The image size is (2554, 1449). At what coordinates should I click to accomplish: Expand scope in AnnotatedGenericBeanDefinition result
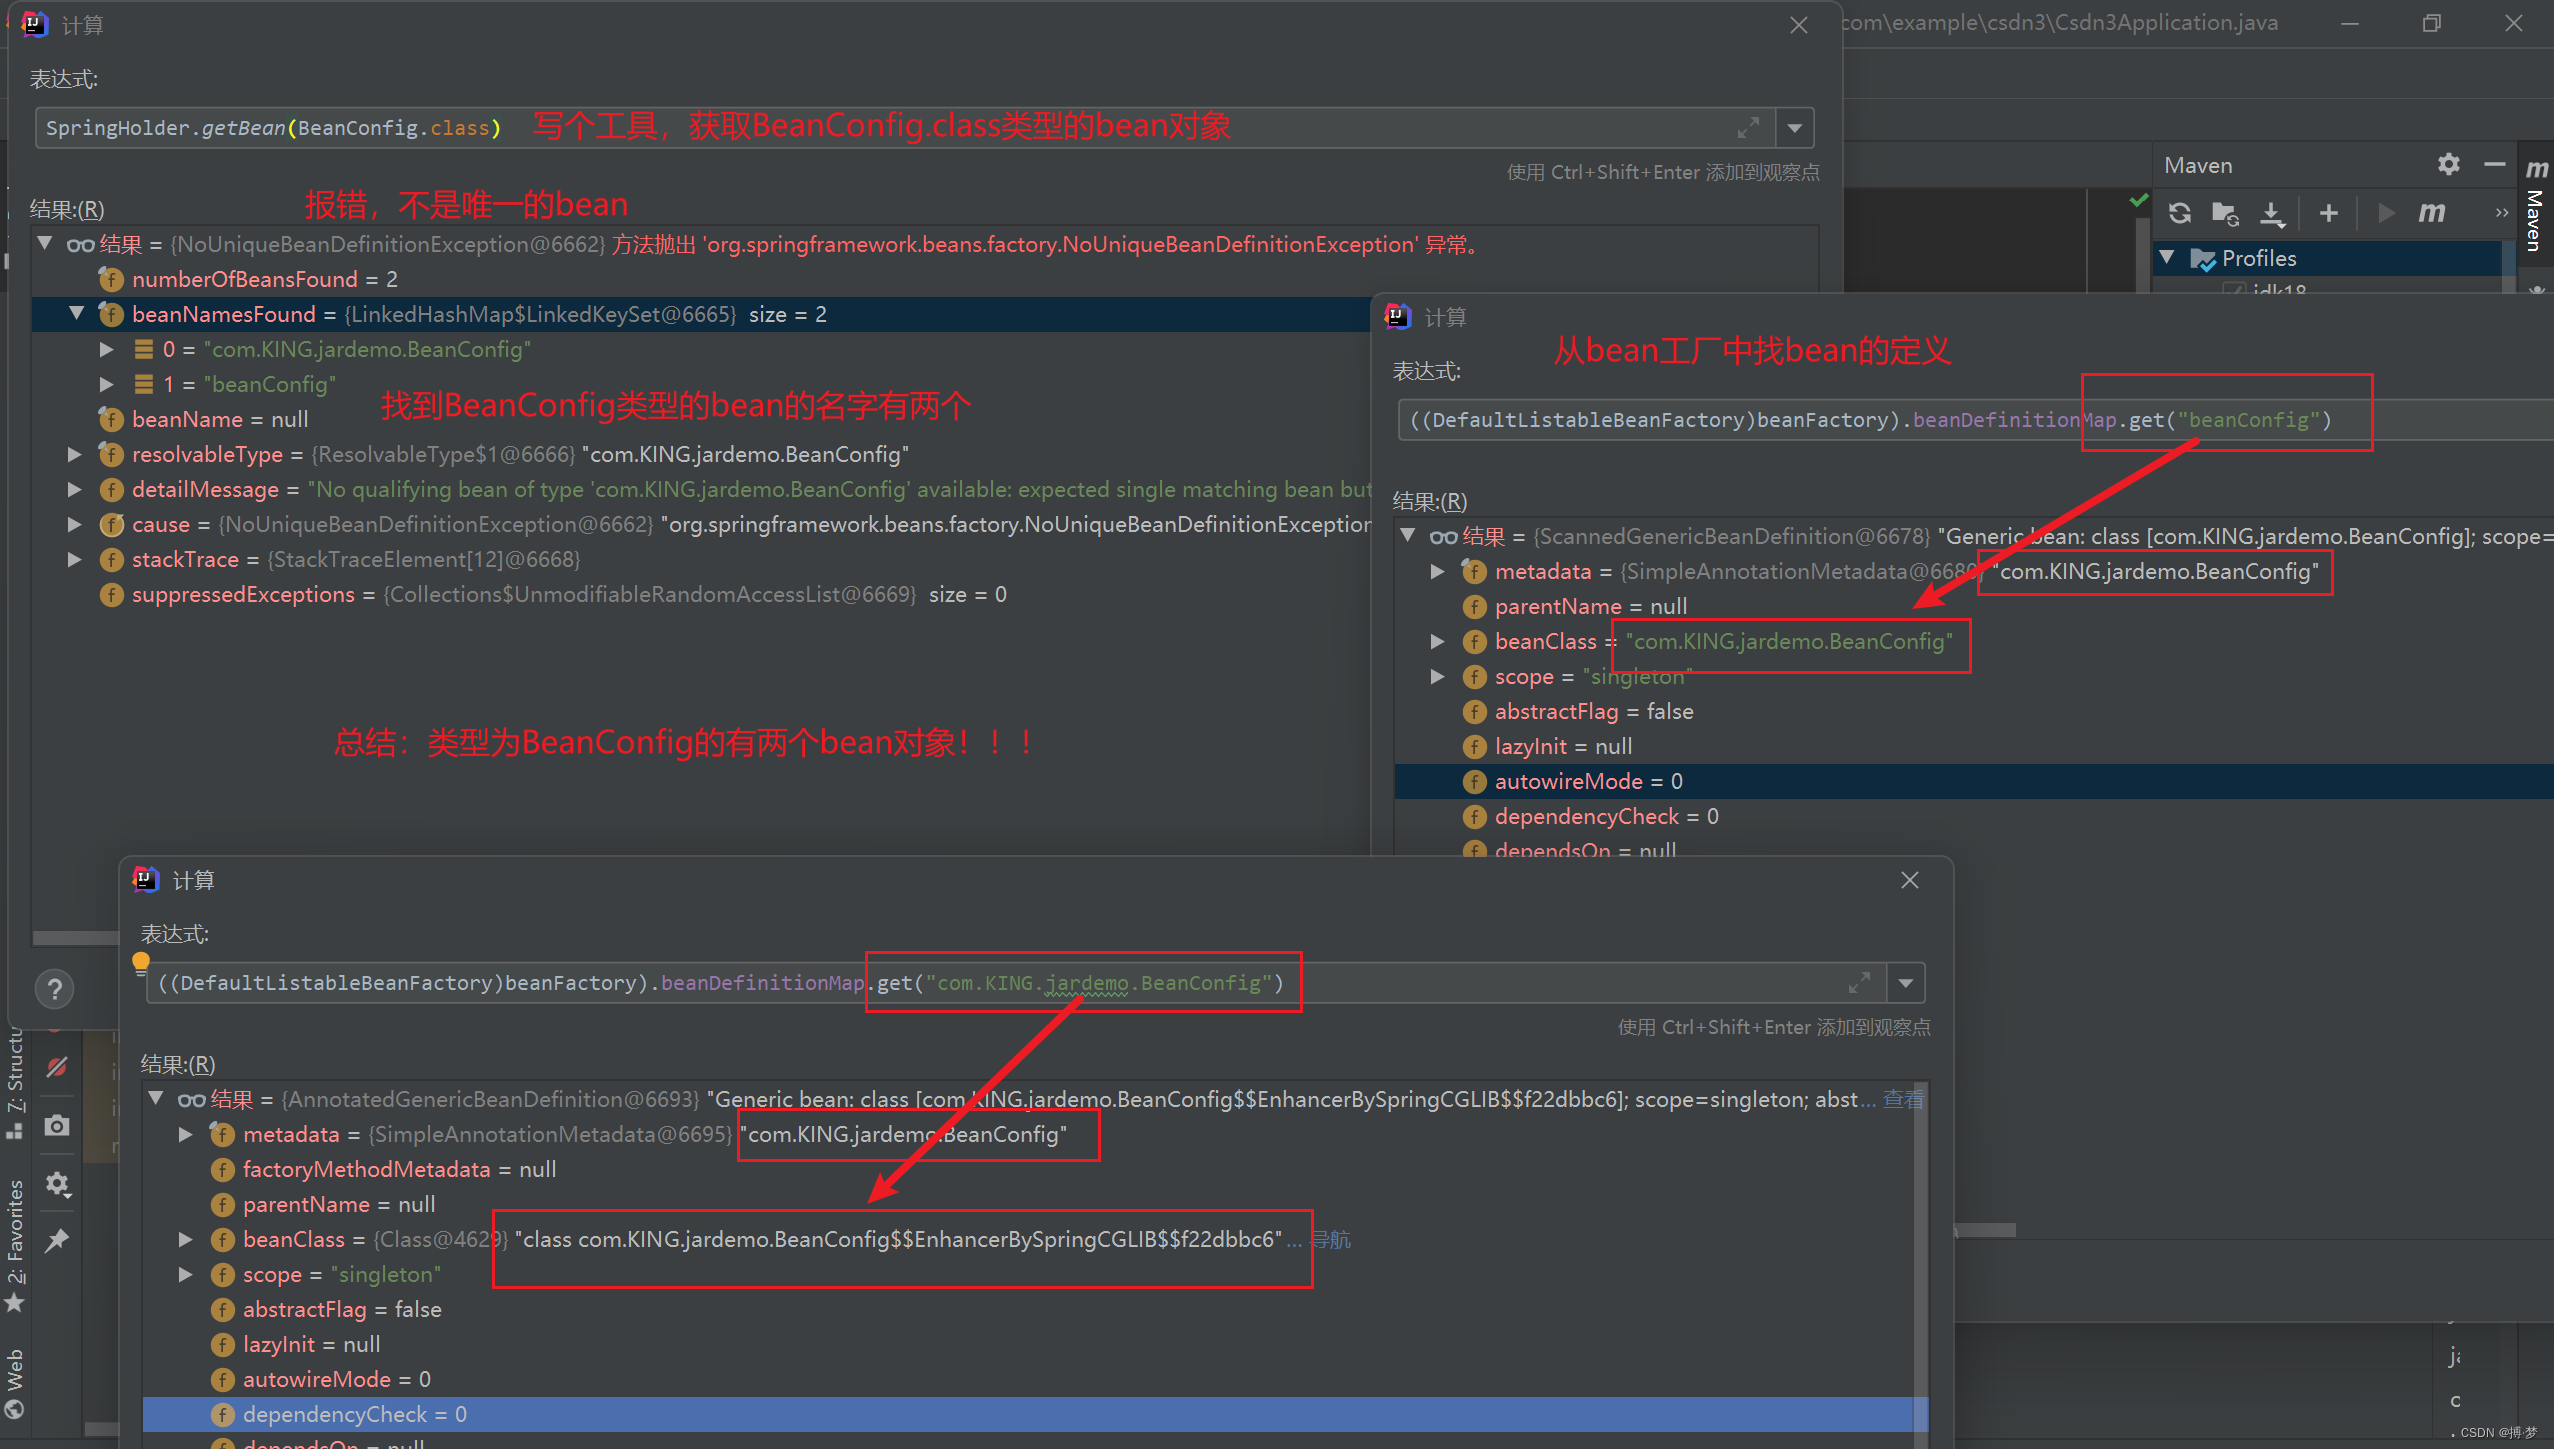(x=186, y=1274)
